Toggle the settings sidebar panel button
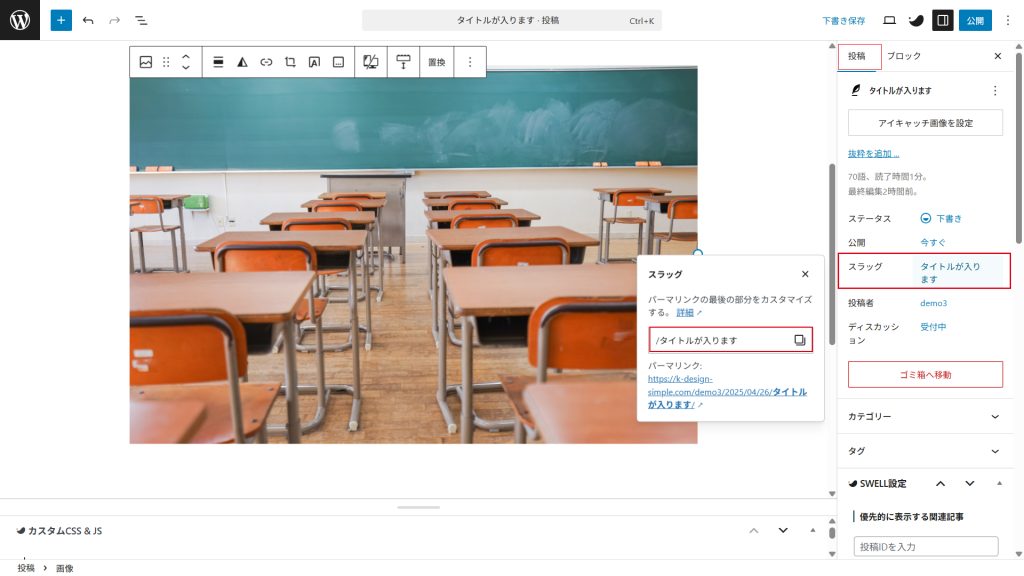 coord(942,20)
